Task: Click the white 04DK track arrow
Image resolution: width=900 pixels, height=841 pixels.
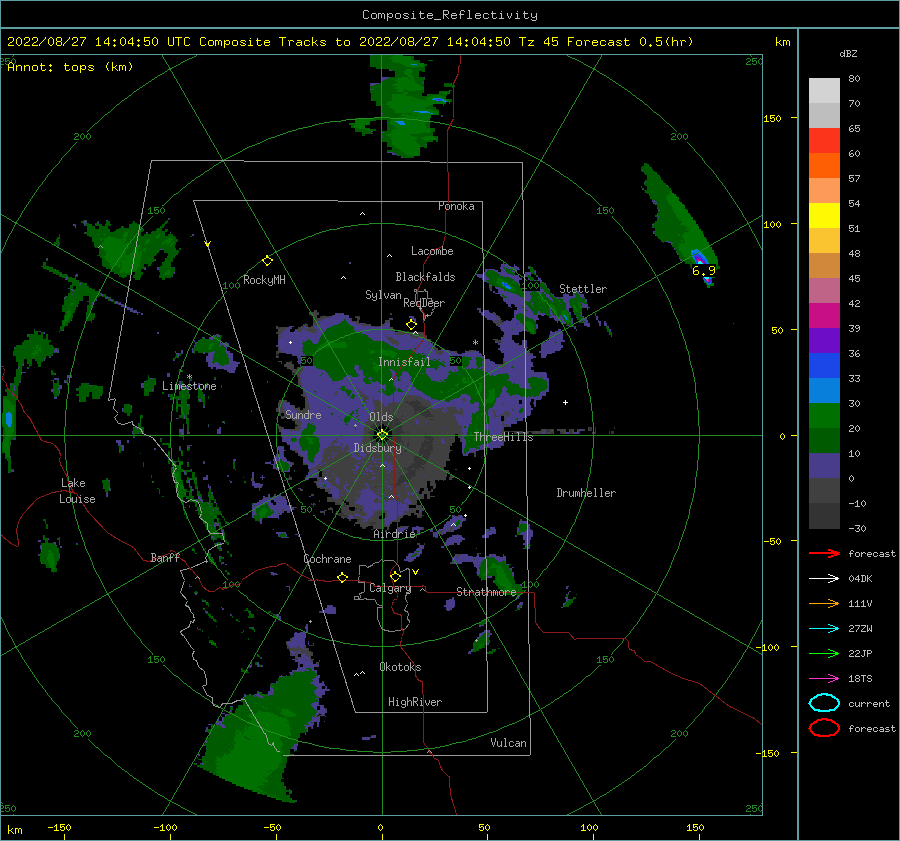Action: point(824,579)
